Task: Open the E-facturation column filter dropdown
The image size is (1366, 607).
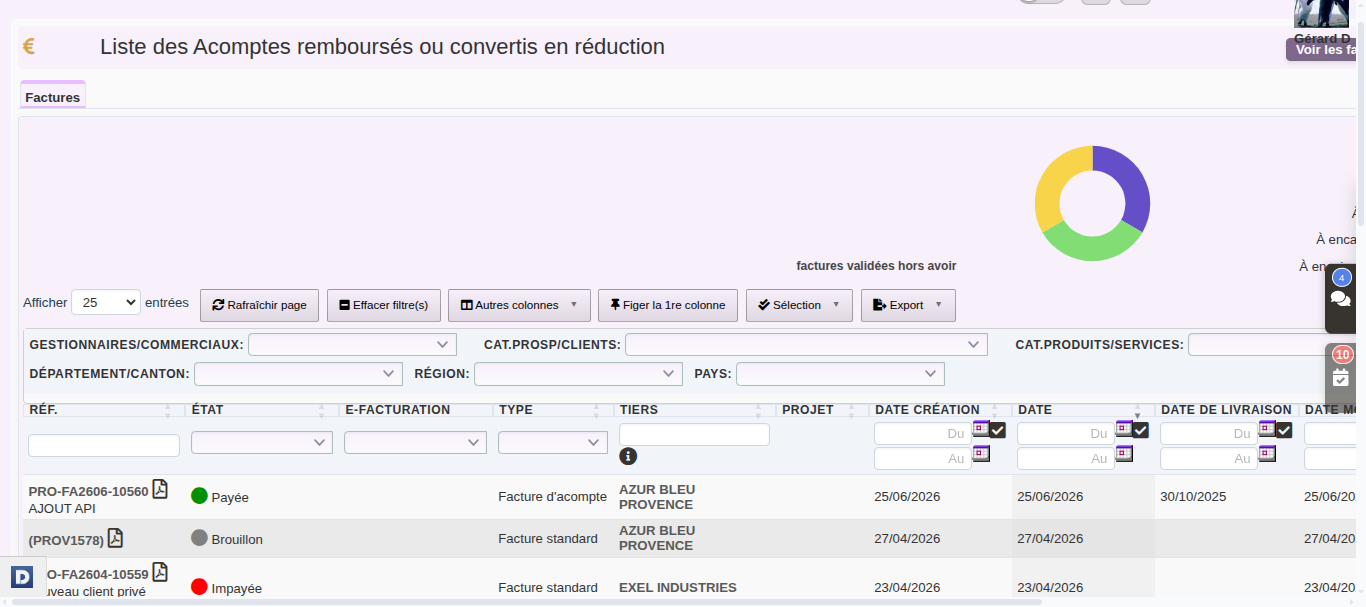Action: [415, 442]
